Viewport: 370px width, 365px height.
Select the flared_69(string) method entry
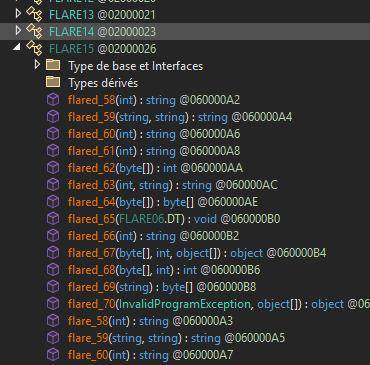click(x=162, y=287)
